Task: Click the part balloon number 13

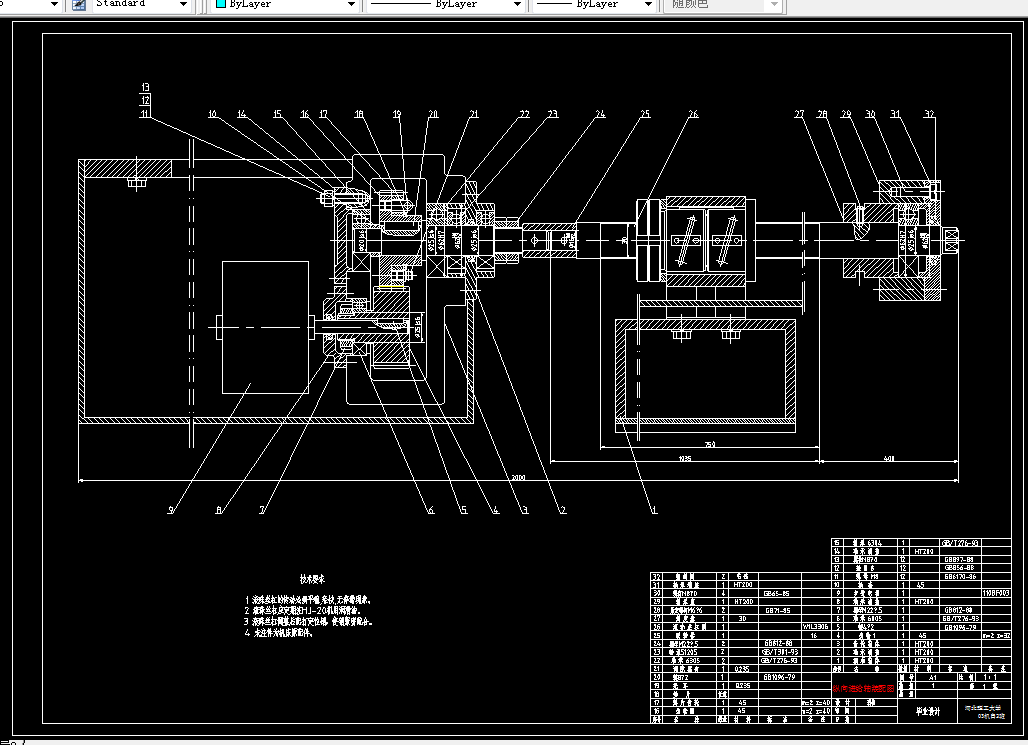Action: tap(145, 87)
